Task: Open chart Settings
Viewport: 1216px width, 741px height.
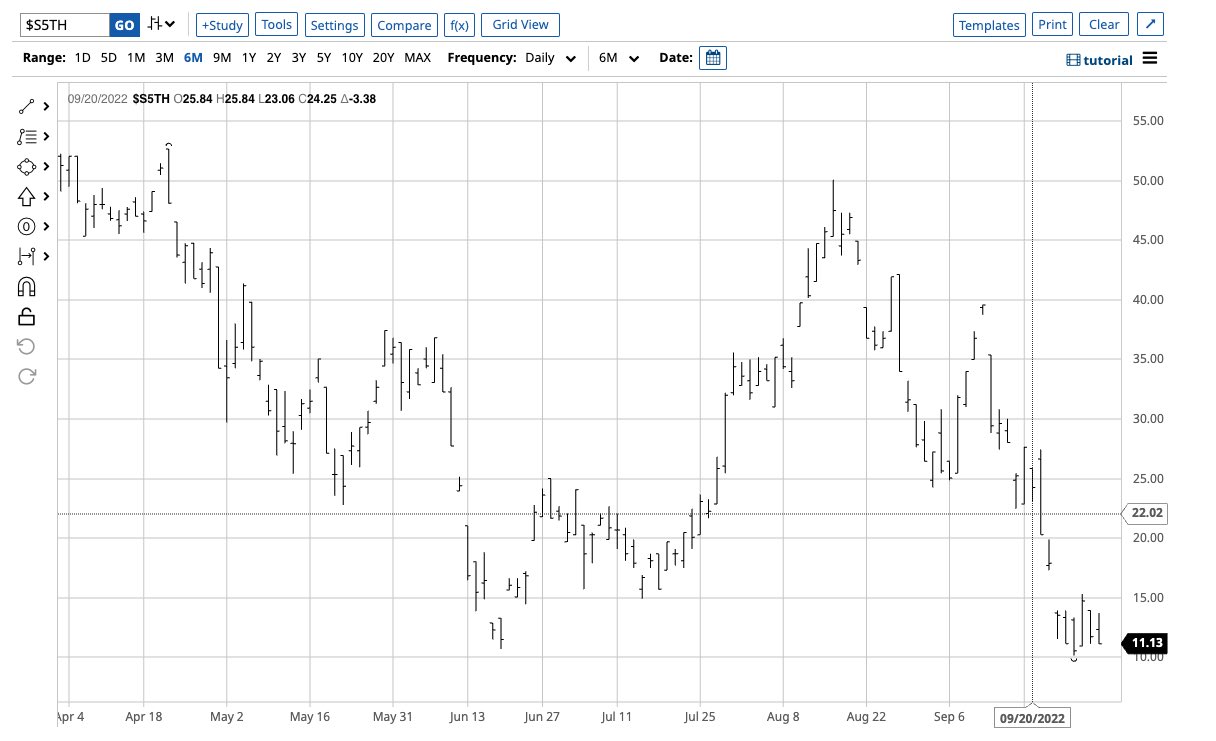Action: [334, 25]
